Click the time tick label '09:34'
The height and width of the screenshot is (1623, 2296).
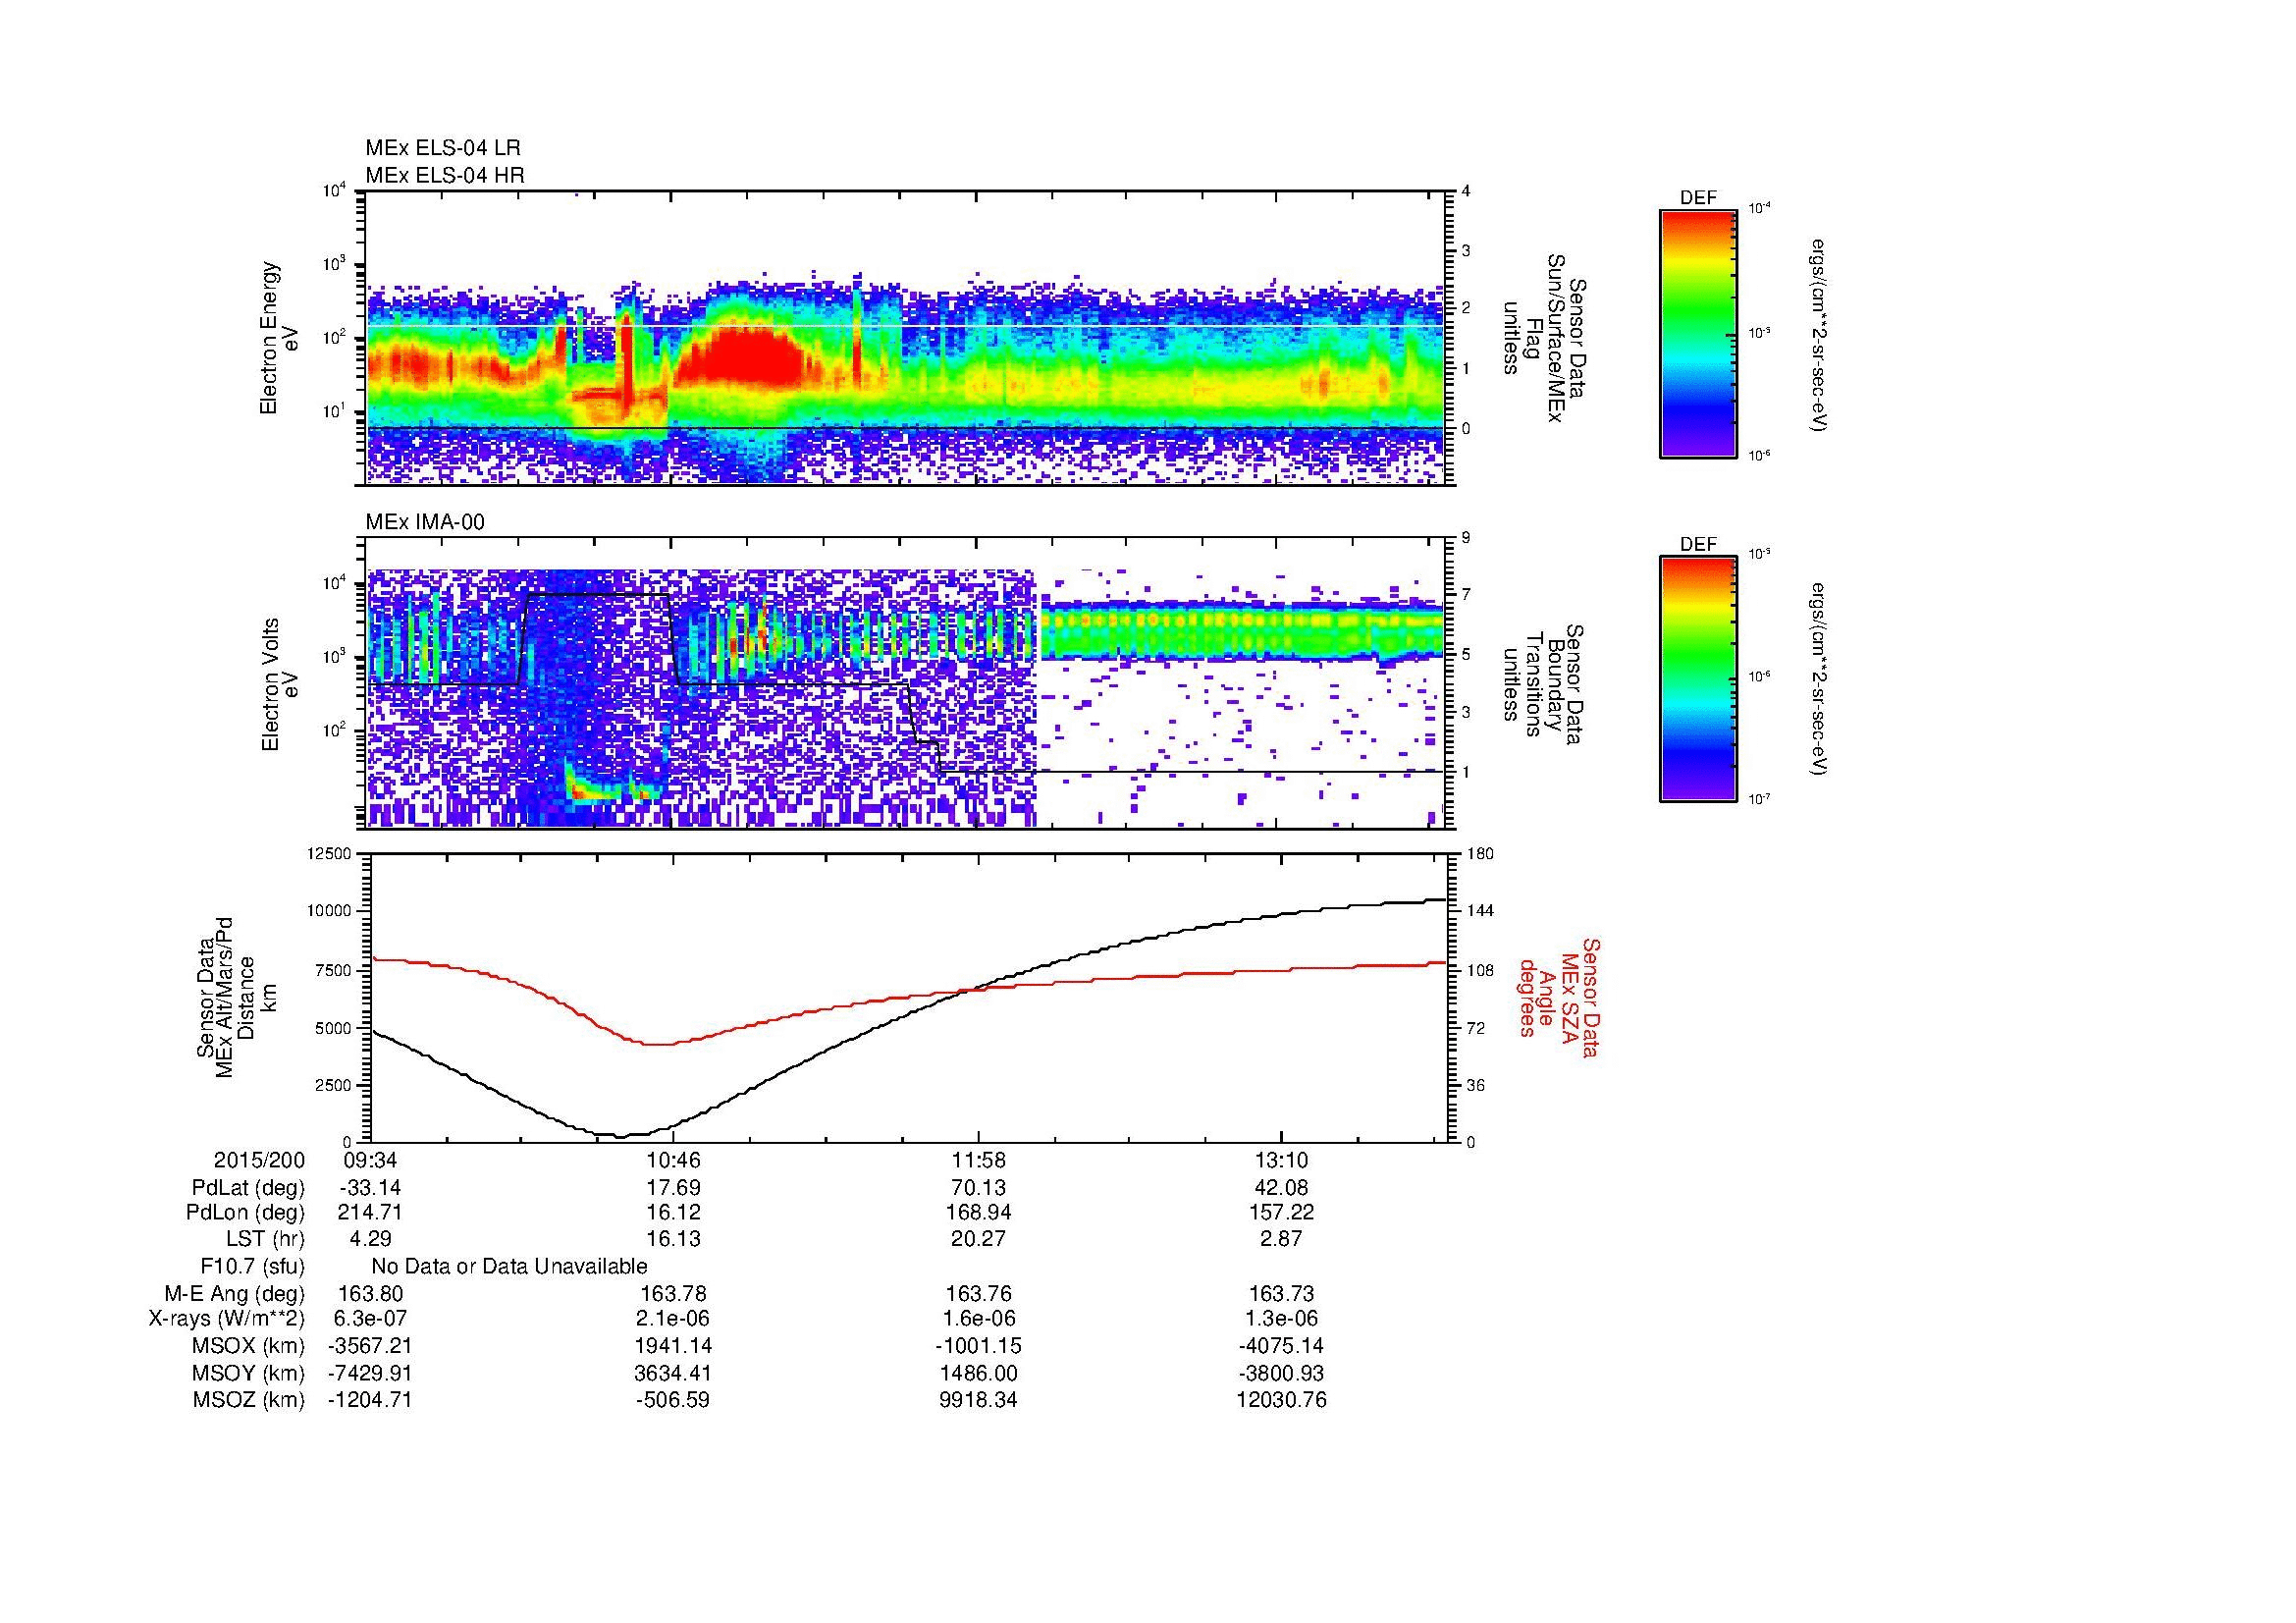(371, 1161)
